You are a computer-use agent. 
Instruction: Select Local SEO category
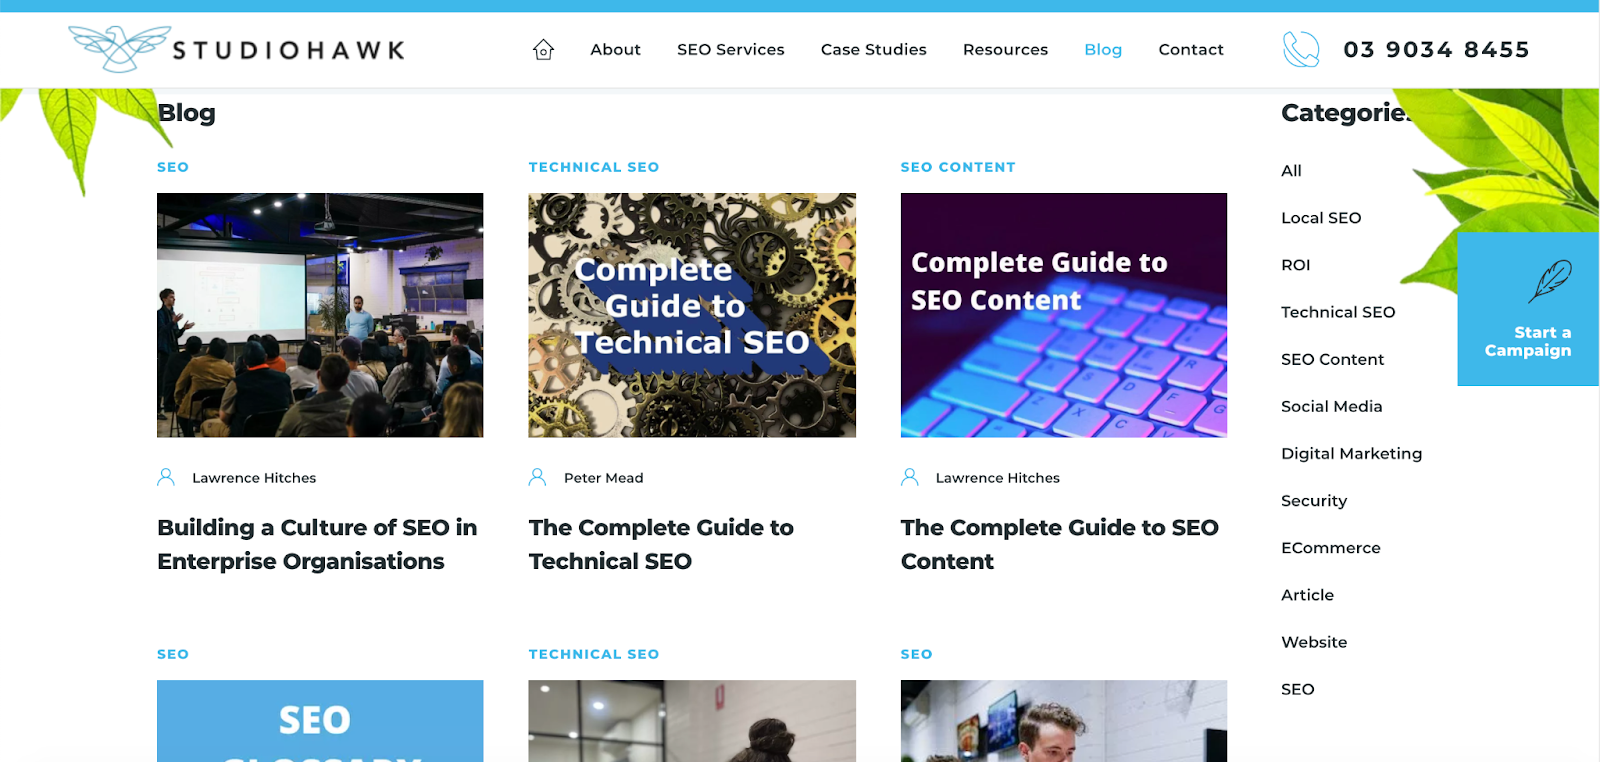tap(1321, 218)
